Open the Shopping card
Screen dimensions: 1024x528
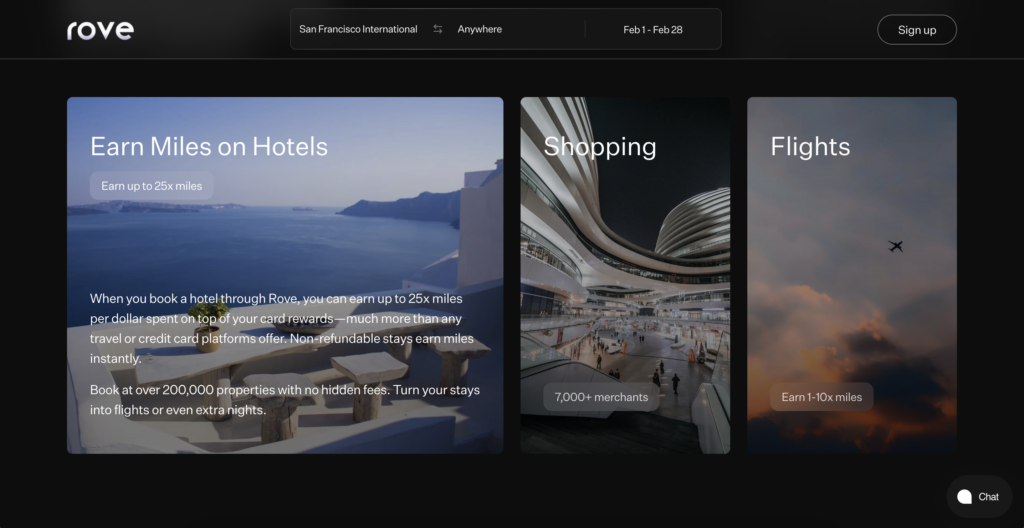point(625,275)
